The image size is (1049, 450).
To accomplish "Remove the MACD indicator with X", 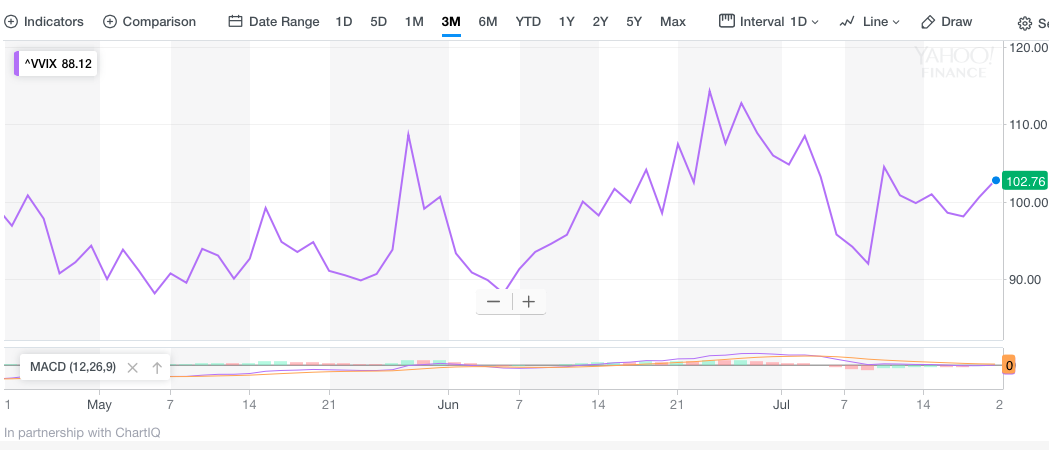I will 132,367.
